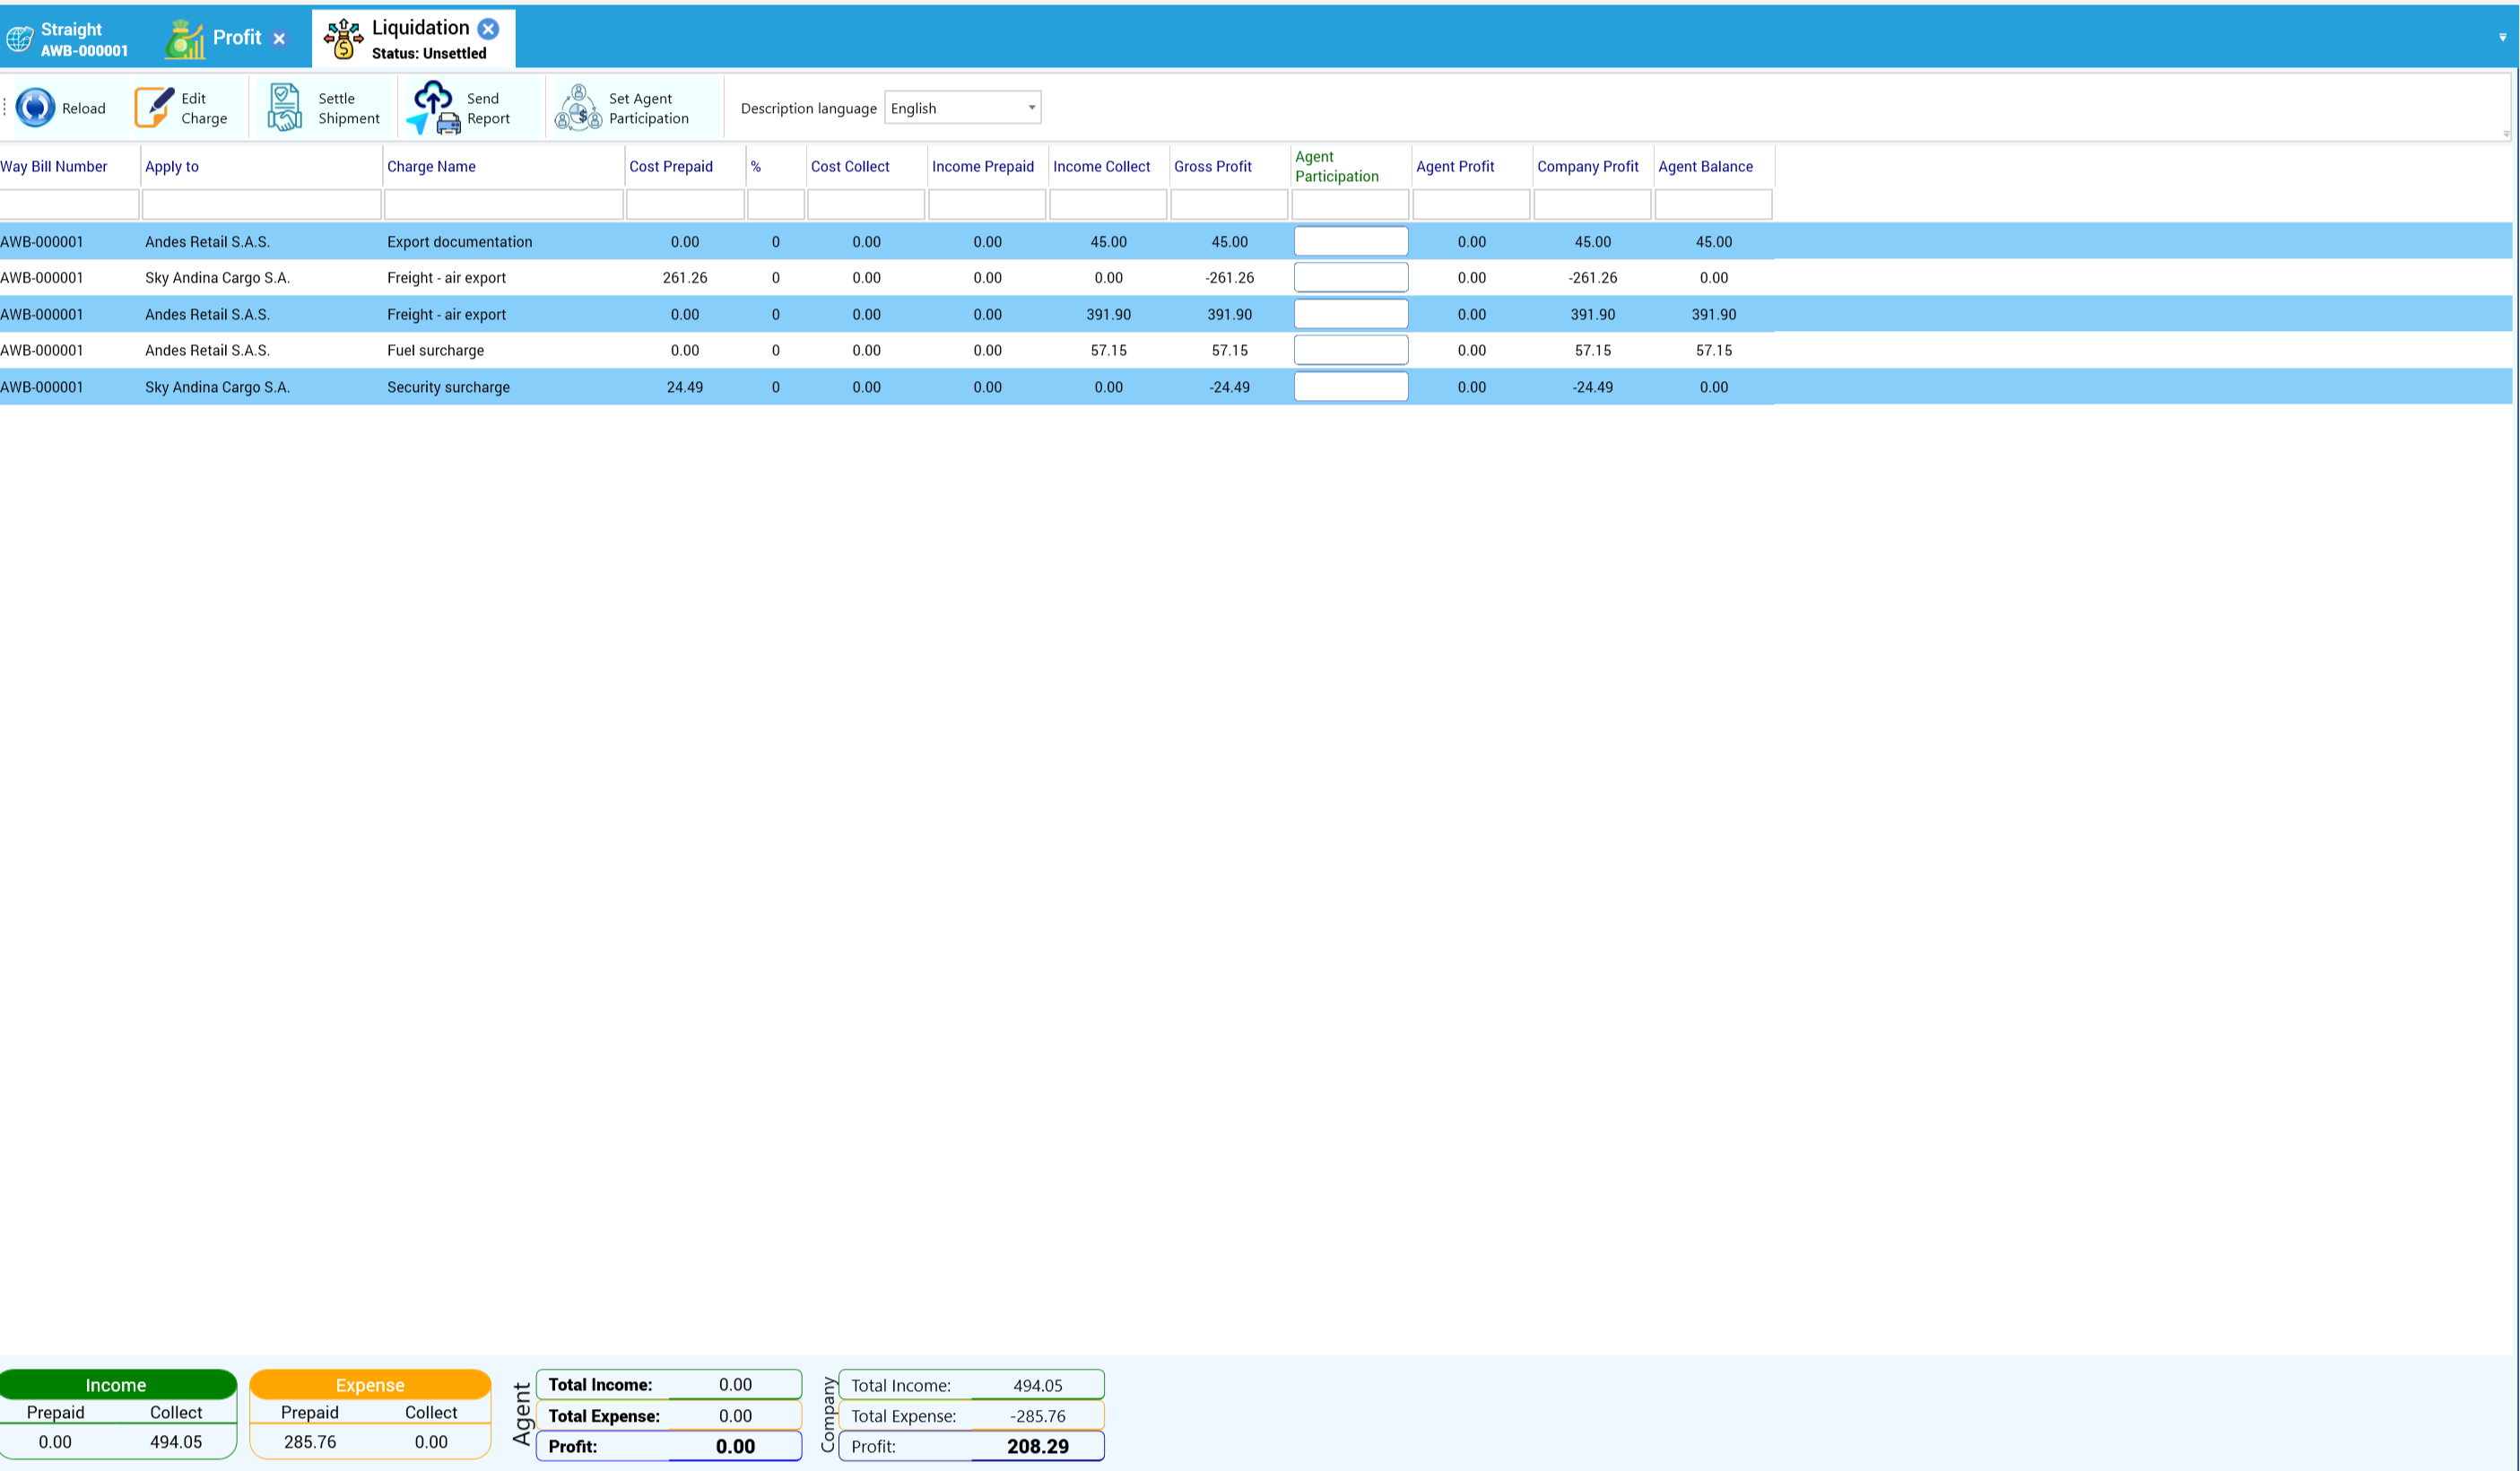Open Description language dropdown
Image resolution: width=2520 pixels, height=1471 pixels.
[x=962, y=108]
